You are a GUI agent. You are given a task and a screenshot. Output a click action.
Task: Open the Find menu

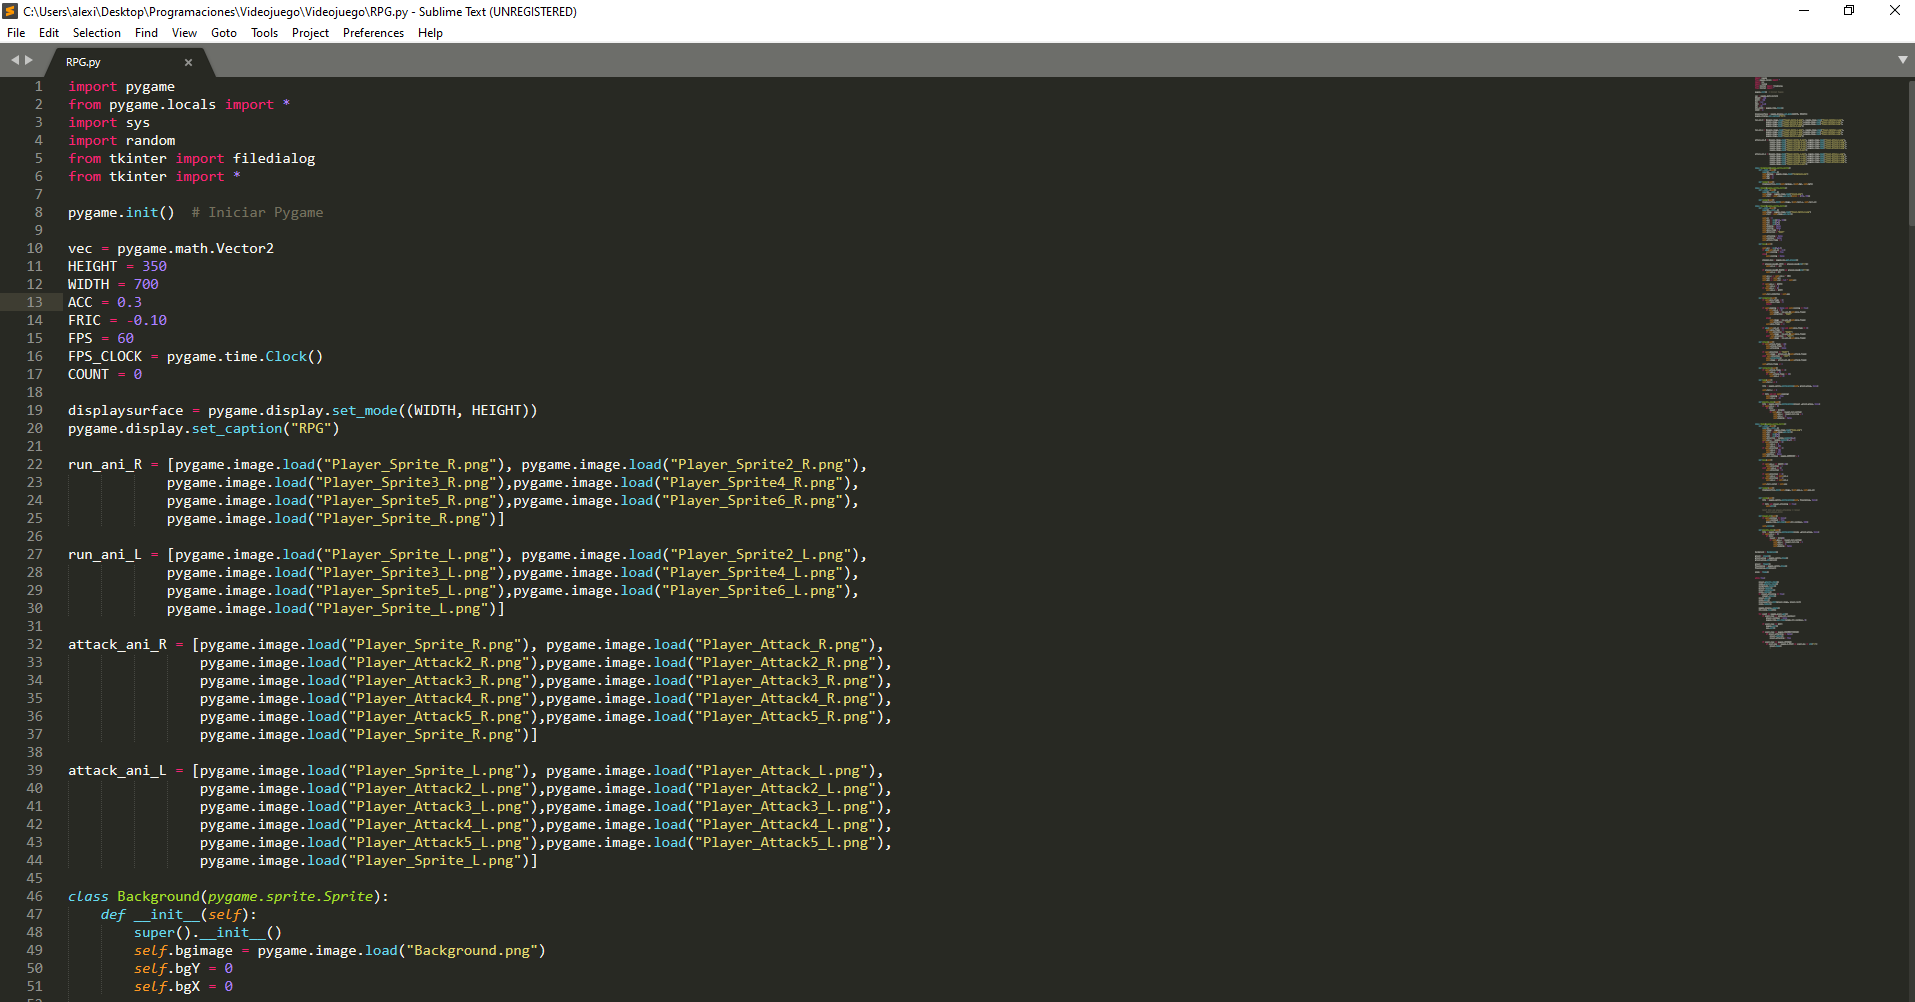tap(146, 32)
